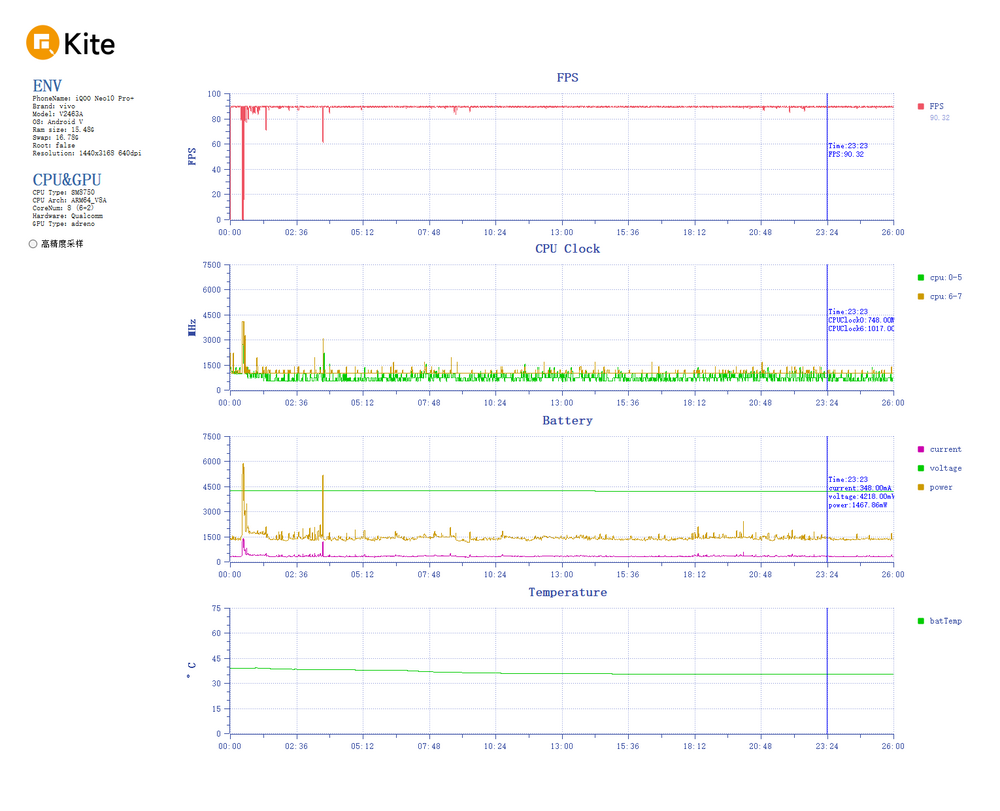Toggle the FPS series legend swatch
This screenshot has height=811, width=1000.
point(921,106)
